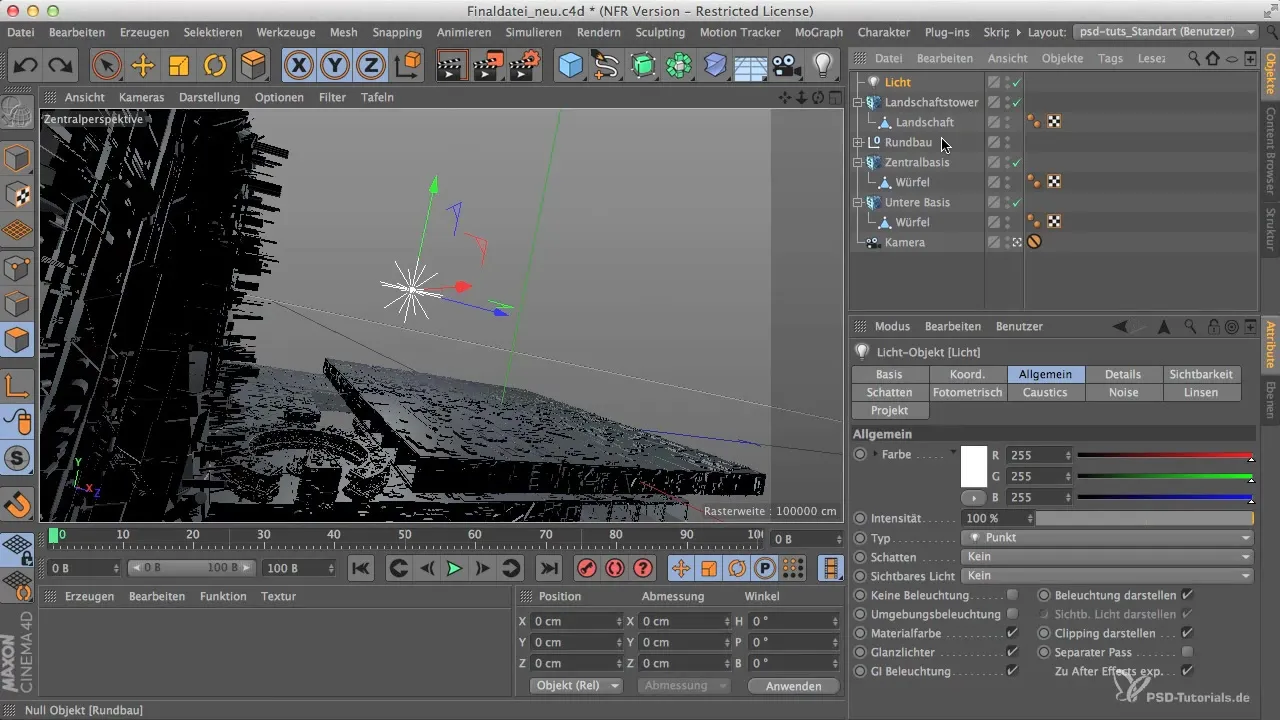
Task: Select the Licht object in tree
Action: click(x=897, y=82)
